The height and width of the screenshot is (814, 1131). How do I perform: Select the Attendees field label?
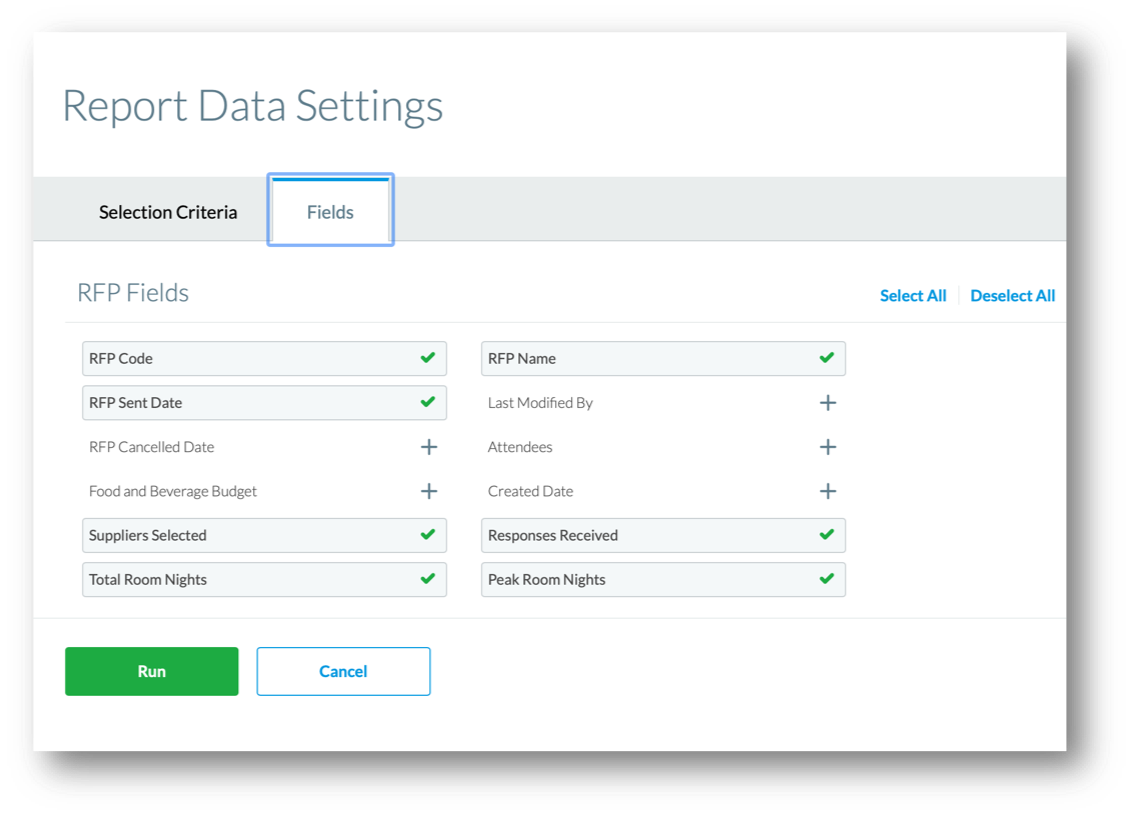(x=520, y=447)
